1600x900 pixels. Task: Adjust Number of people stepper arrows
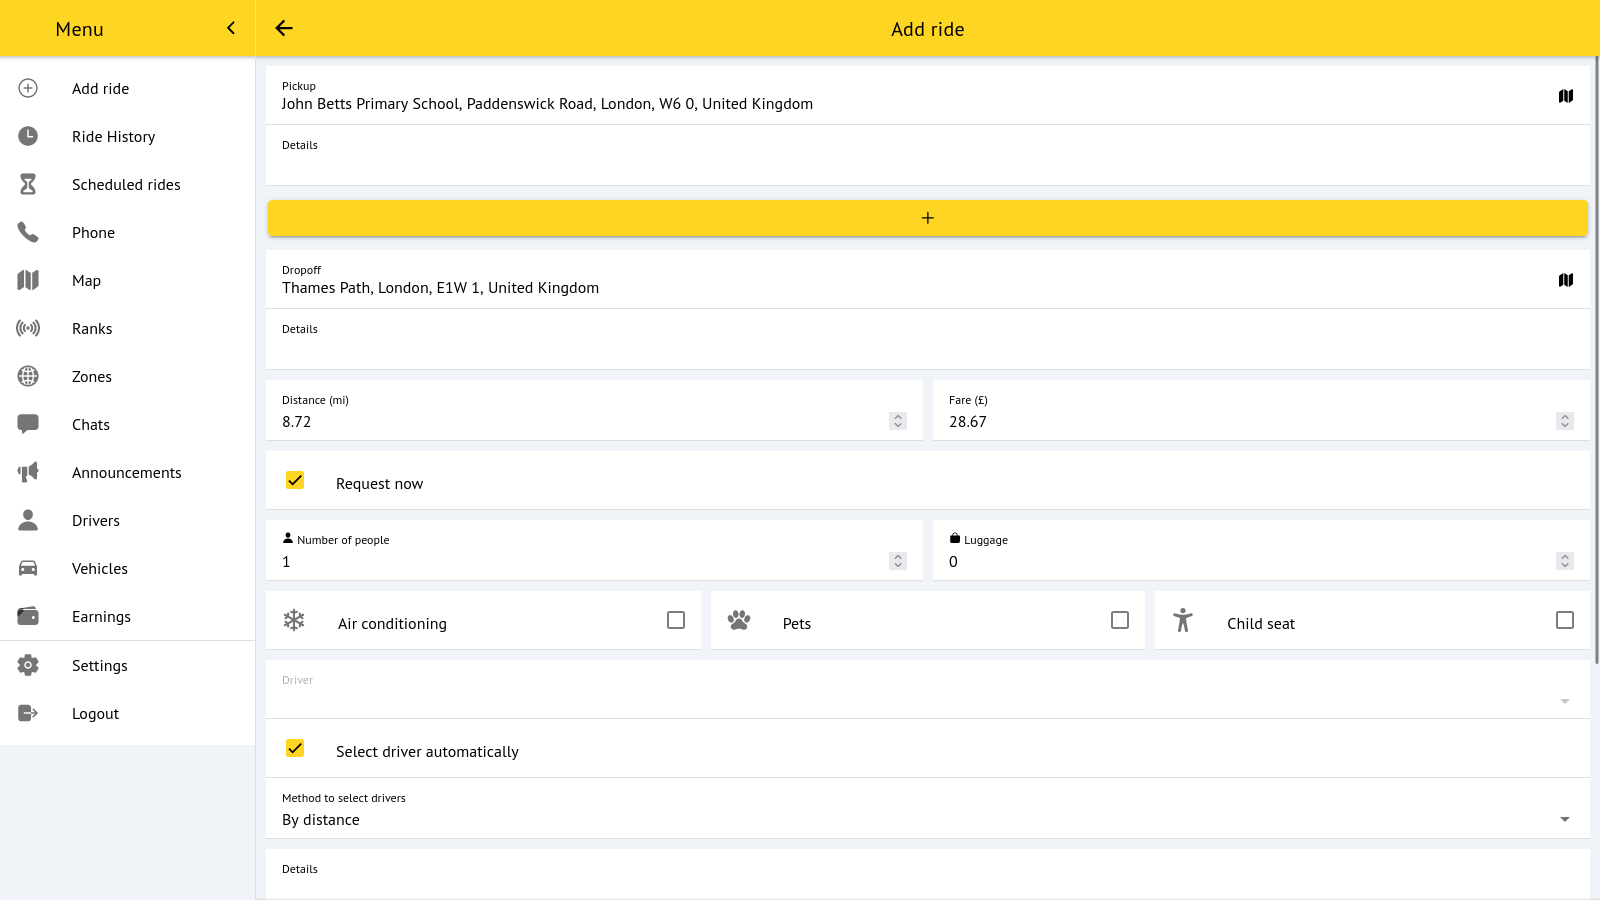(x=898, y=561)
